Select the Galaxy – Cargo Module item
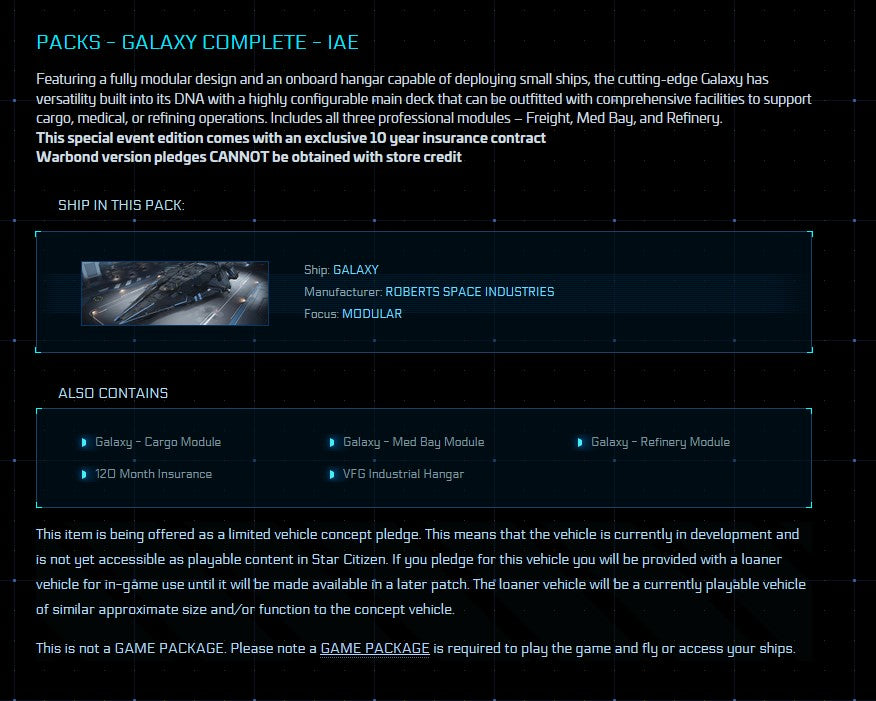Viewport: 876px width, 701px height. [158, 442]
